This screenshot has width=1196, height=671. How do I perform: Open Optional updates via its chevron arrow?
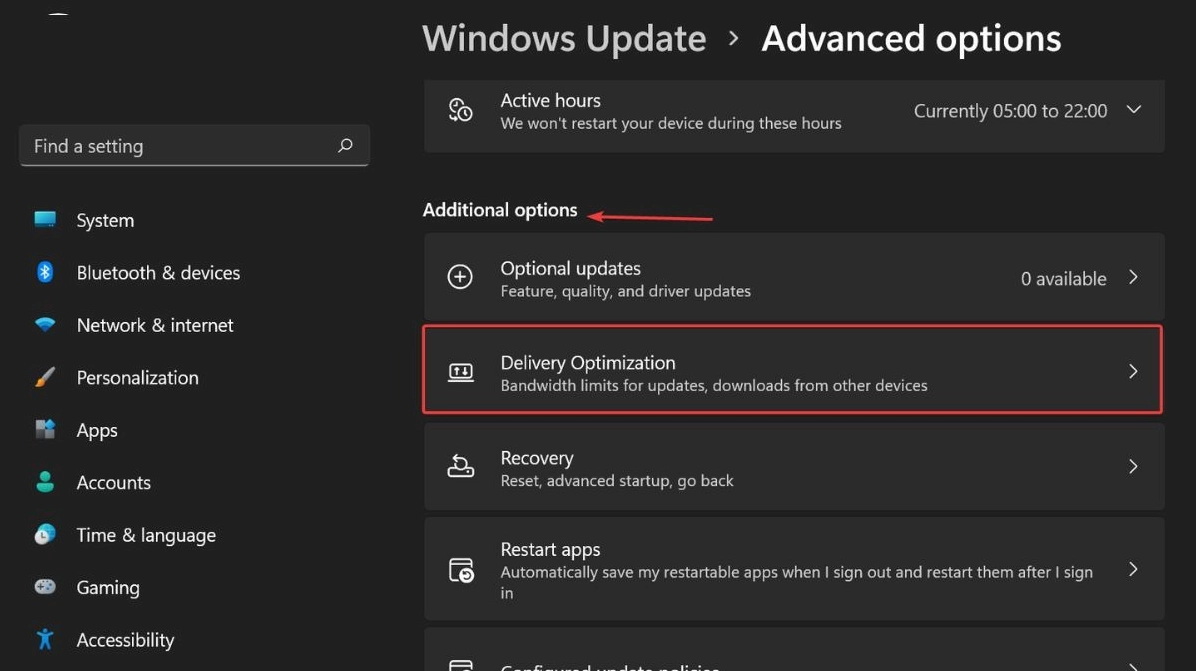[1133, 278]
